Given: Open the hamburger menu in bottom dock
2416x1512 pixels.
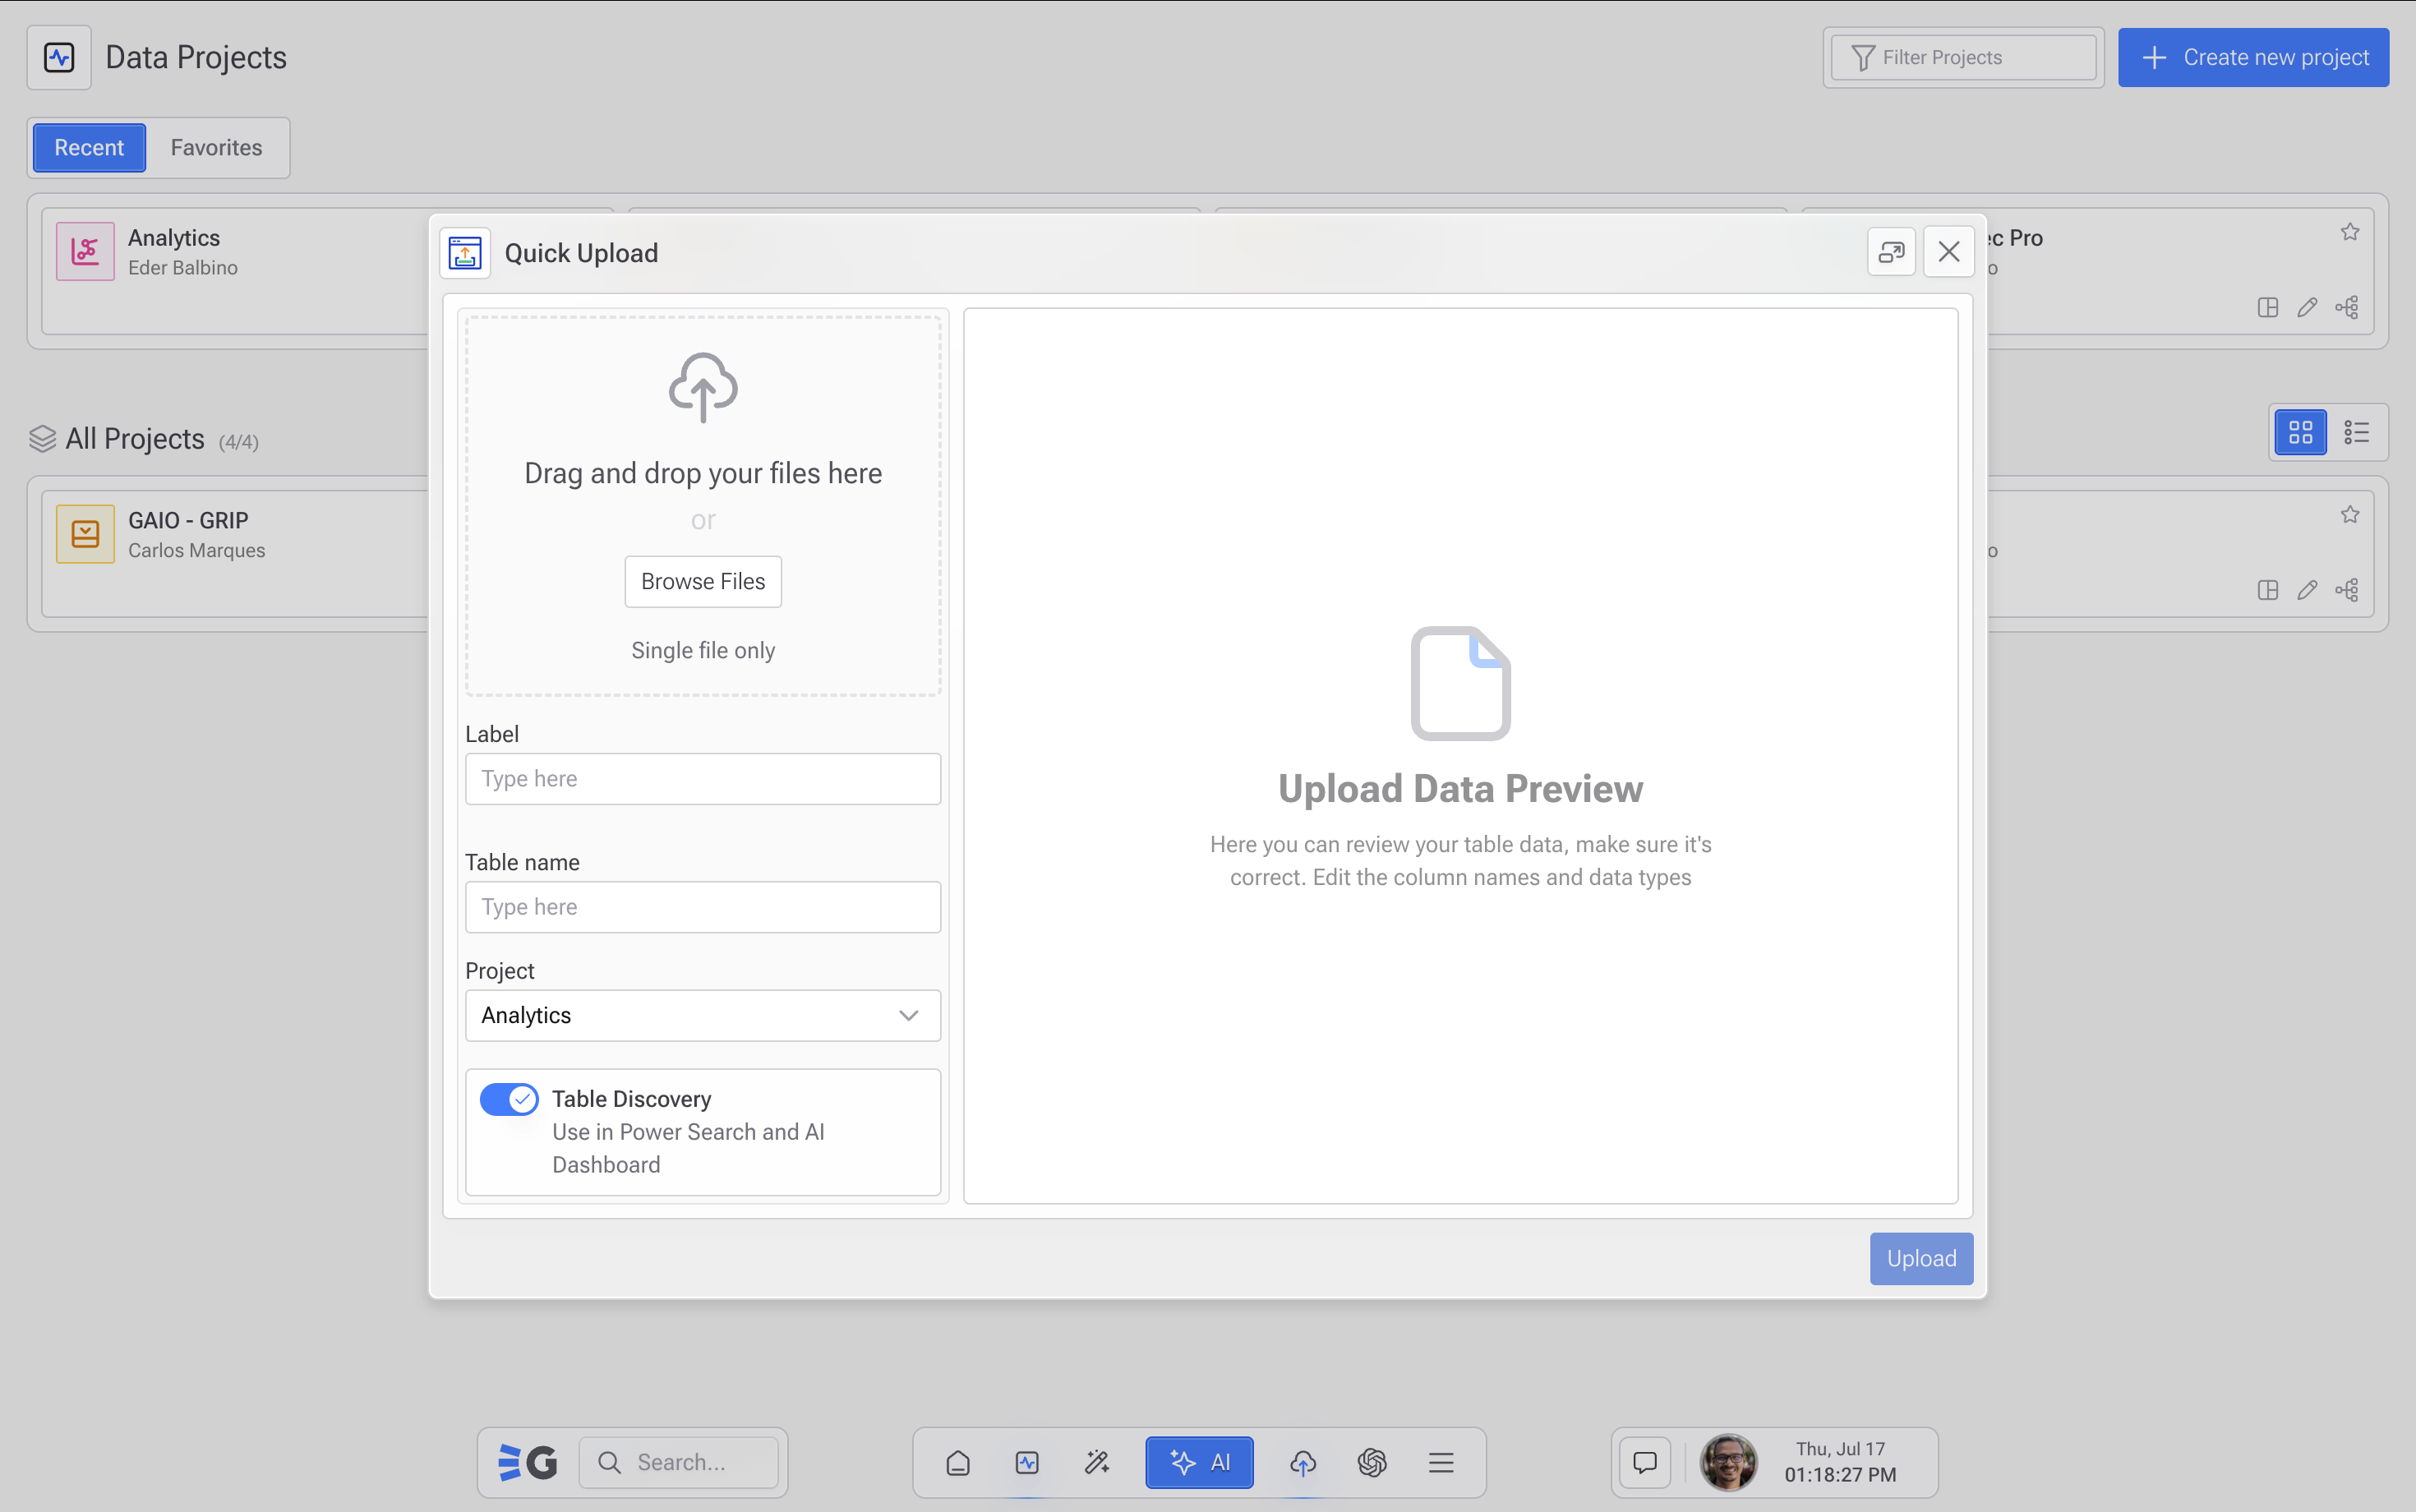Looking at the screenshot, I should [x=1441, y=1462].
